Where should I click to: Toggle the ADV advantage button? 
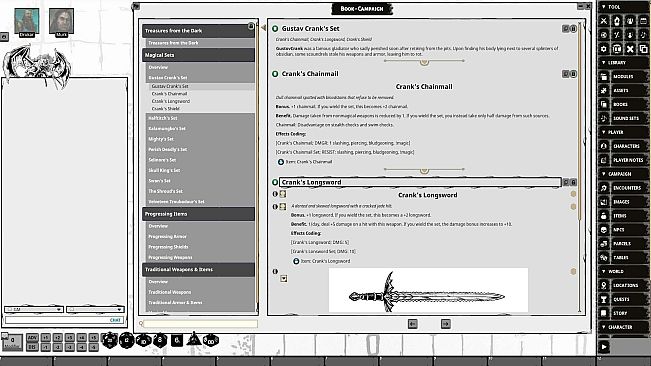tap(32, 338)
